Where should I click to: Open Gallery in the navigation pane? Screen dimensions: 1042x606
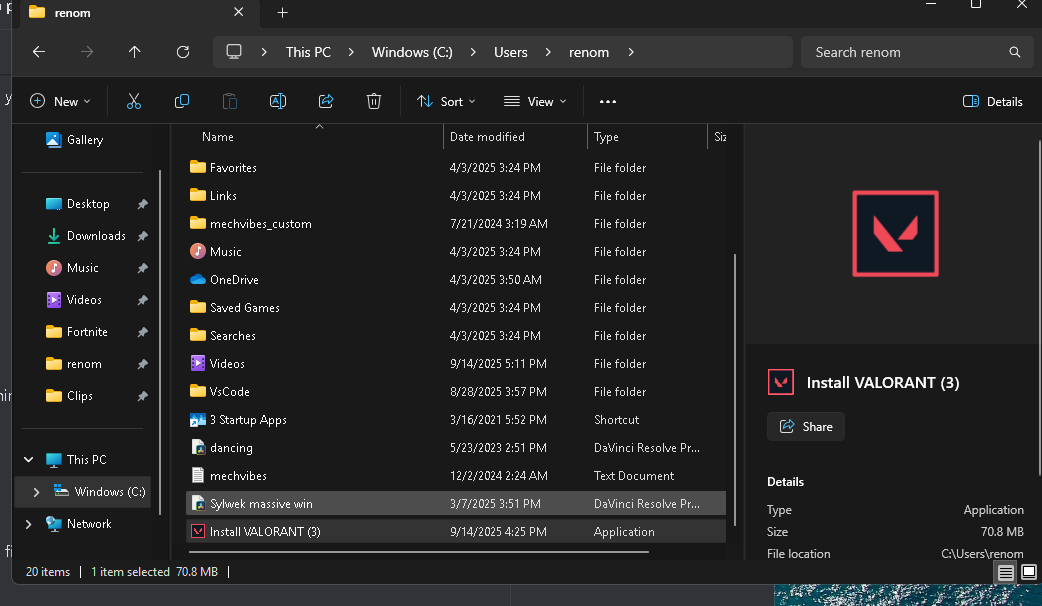click(x=85, y=140)
